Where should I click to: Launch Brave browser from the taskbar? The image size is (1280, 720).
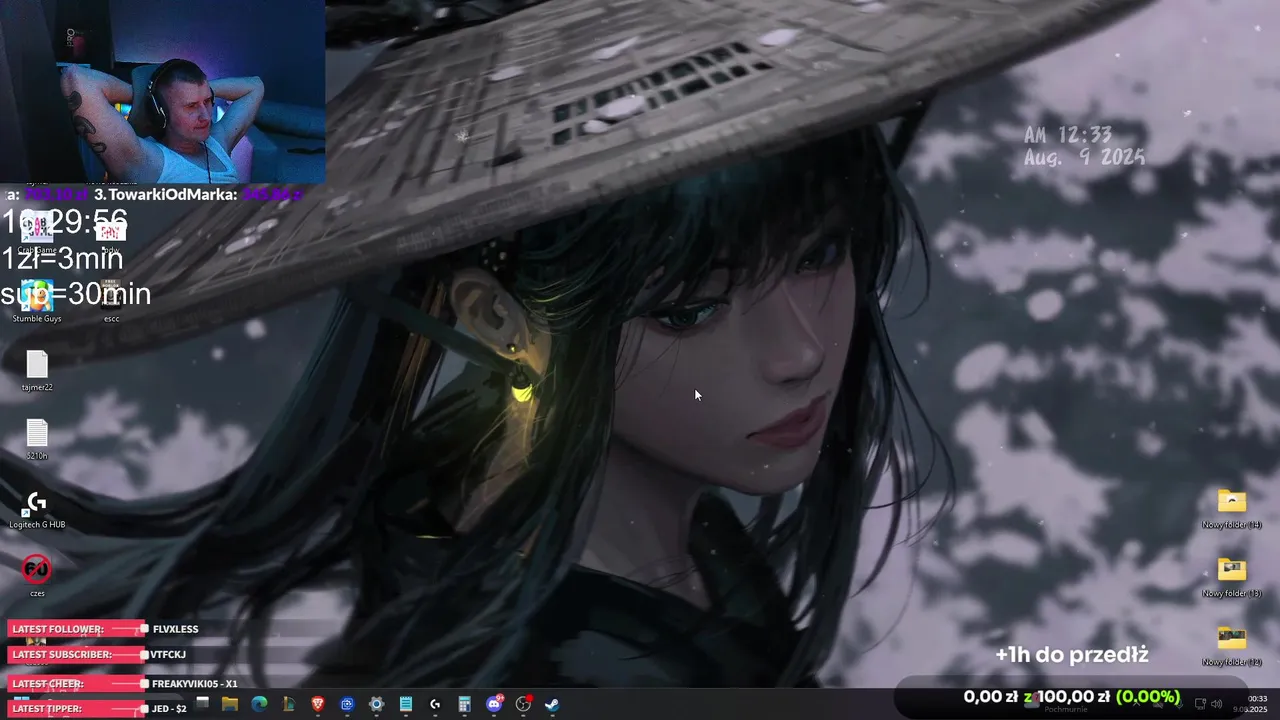(318, 704)
